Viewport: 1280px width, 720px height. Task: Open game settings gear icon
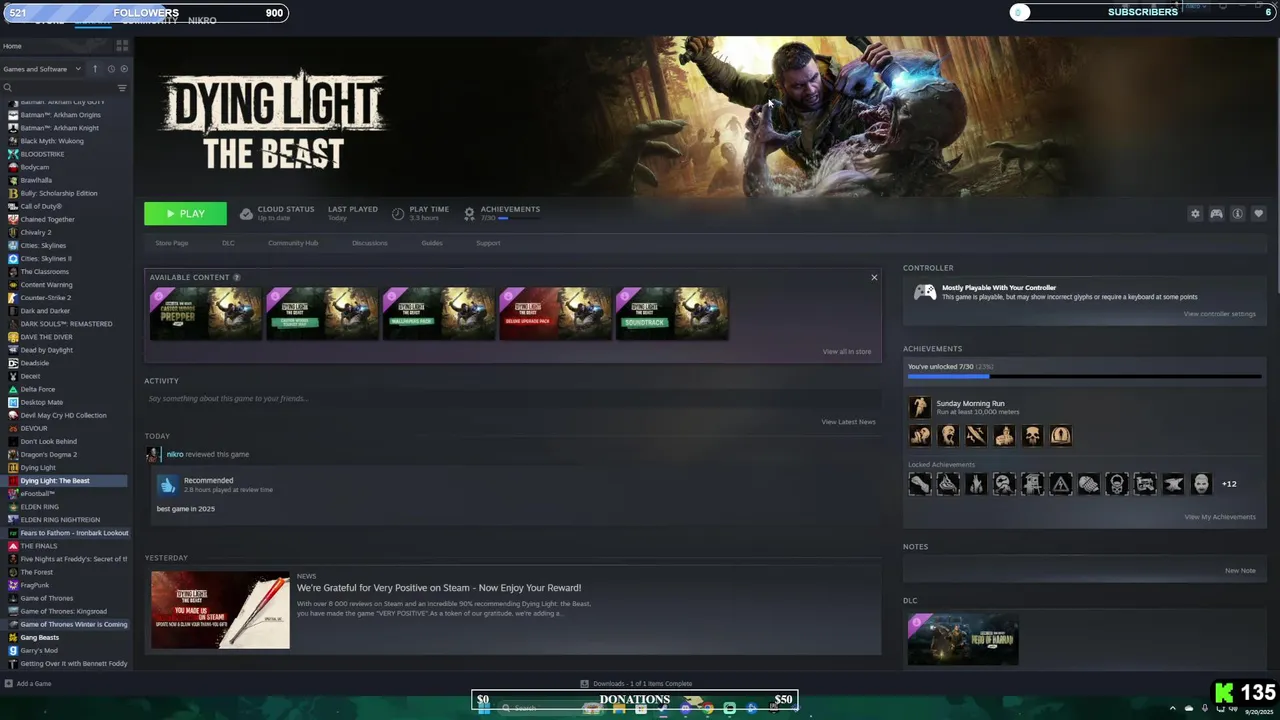coord(1195,214)
